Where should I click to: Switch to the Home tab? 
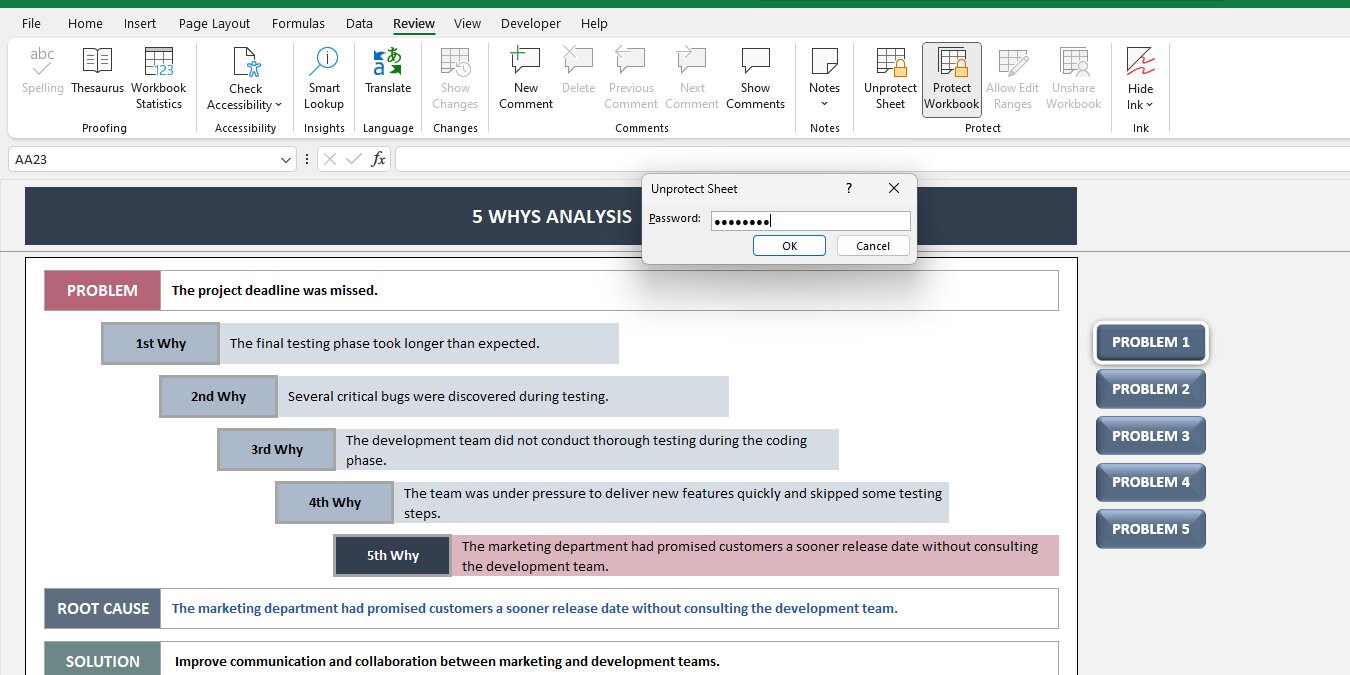(x=85, y=23)
